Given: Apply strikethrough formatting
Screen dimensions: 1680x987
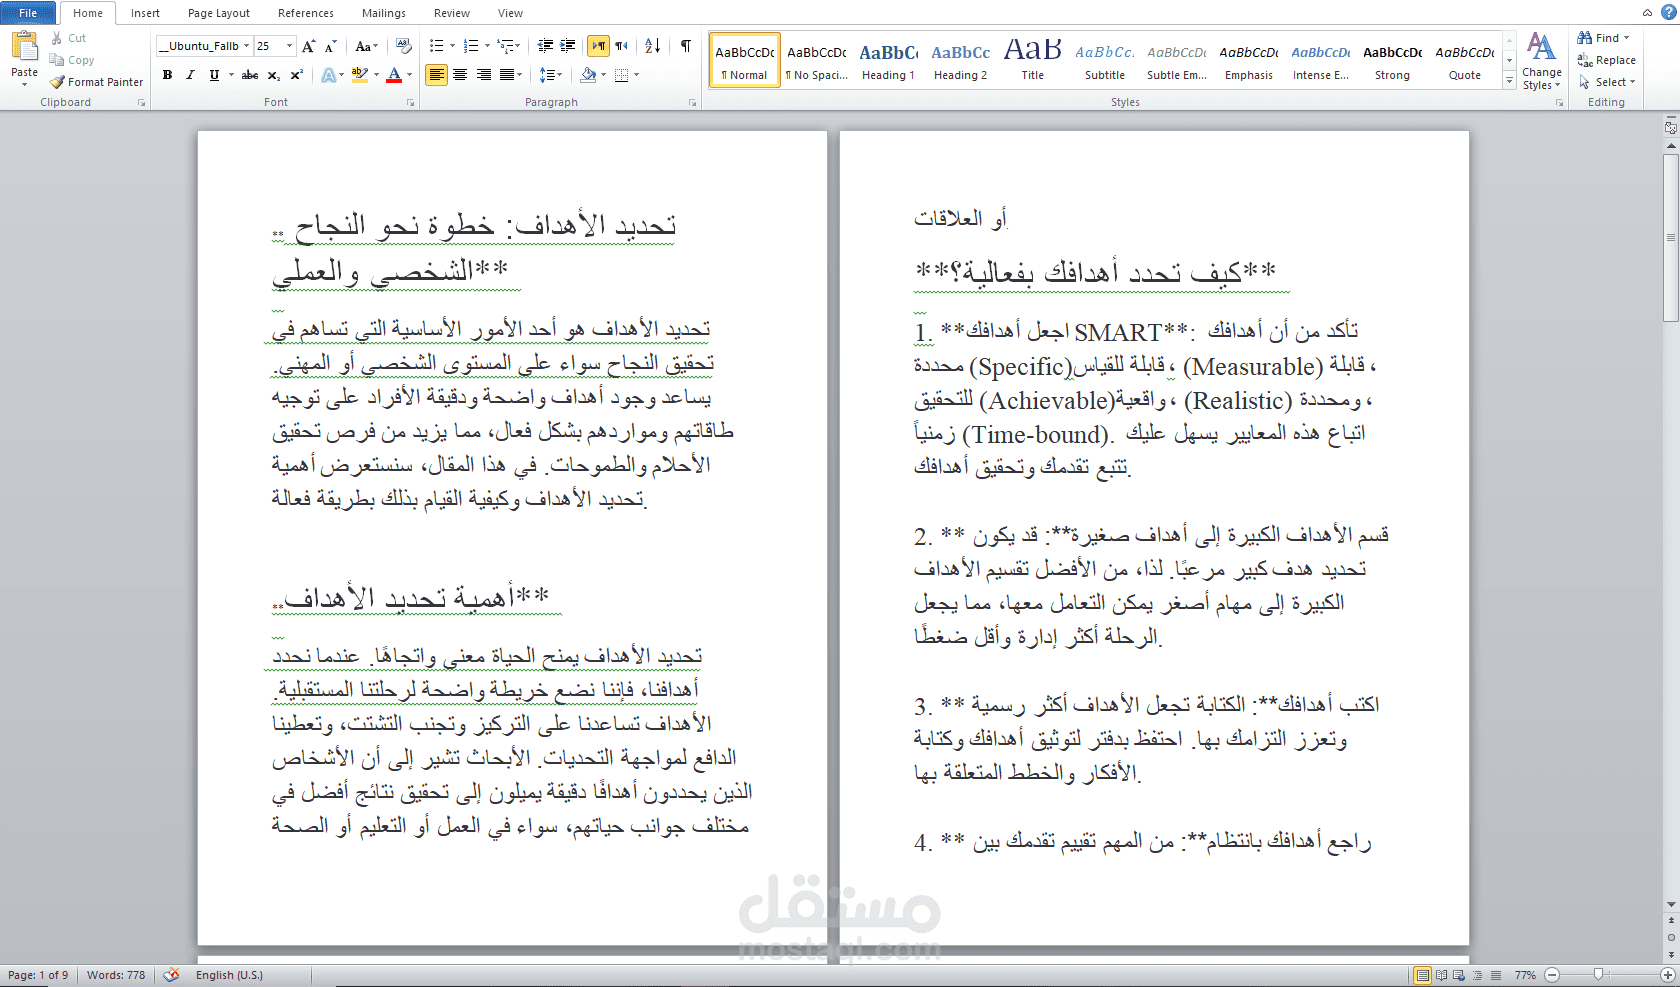Looking at the screenshot, I should [250, 75].
